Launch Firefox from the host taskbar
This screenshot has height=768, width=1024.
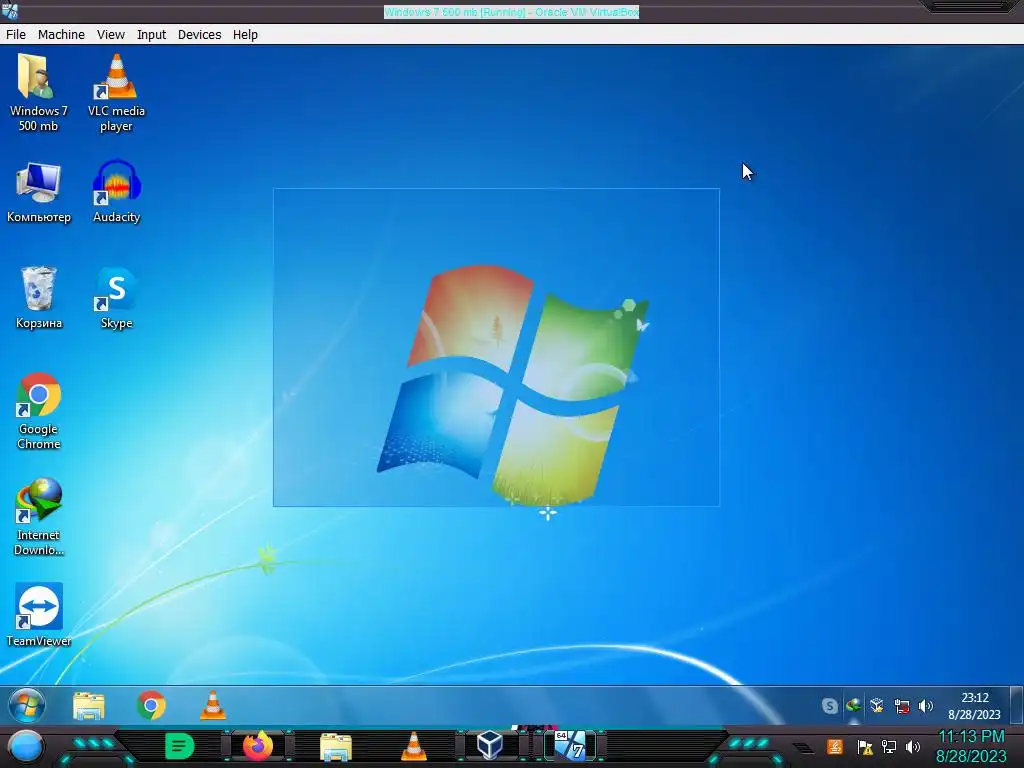[258, 746]
